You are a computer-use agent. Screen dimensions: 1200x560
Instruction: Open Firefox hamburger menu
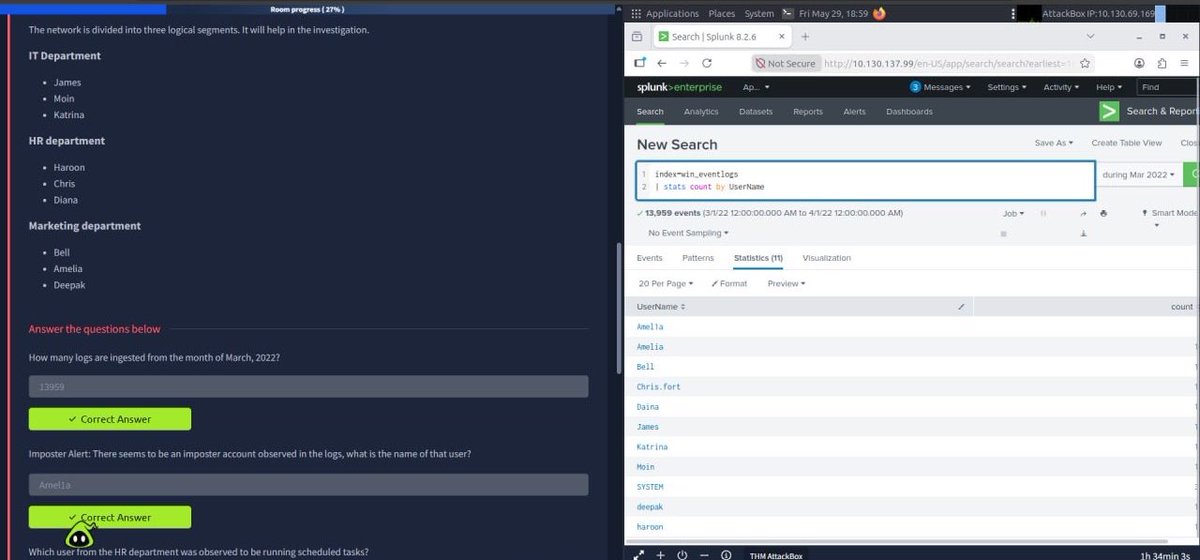click(x=1184, y=63)
